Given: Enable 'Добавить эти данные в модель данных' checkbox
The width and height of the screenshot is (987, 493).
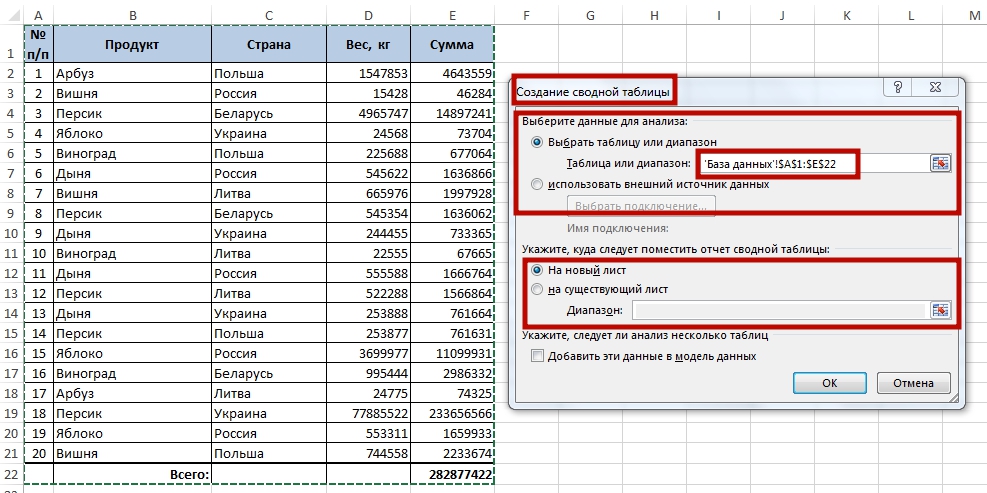Looking at the screenshot, I should point(539,356).
